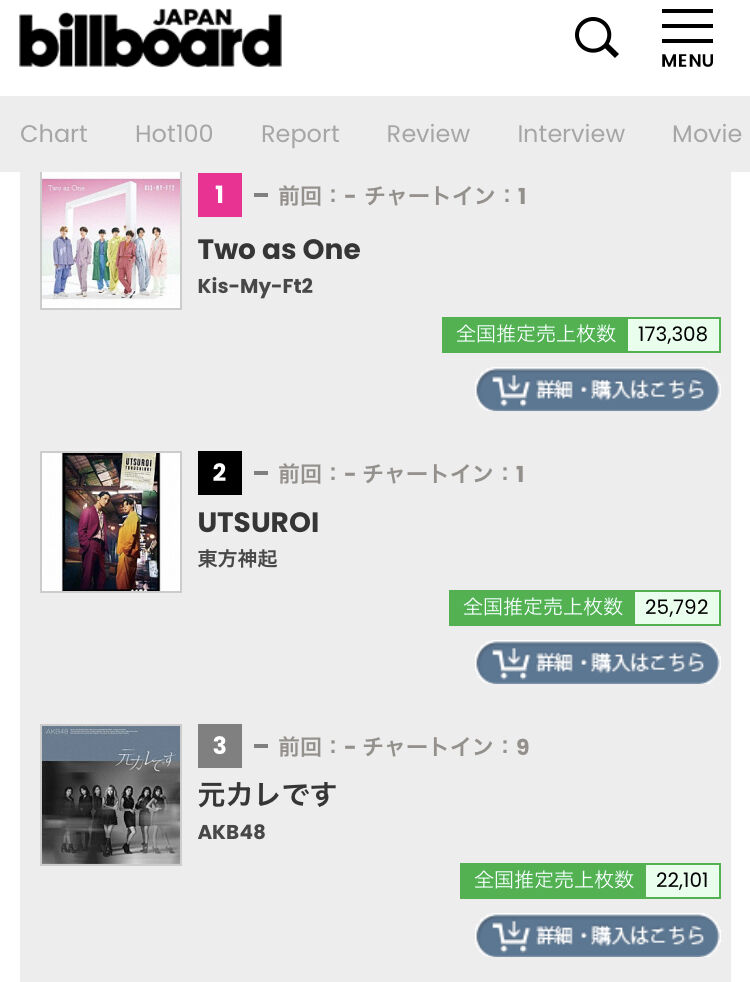Switch to the Chart tab
The image size is (750, 982).
click(54, 133)
